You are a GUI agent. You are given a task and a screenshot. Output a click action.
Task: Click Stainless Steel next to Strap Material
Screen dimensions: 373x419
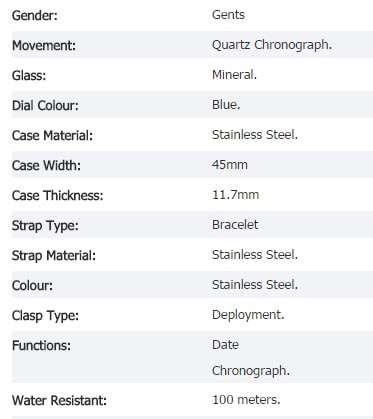pyautogui.click(x=255, y=255)
